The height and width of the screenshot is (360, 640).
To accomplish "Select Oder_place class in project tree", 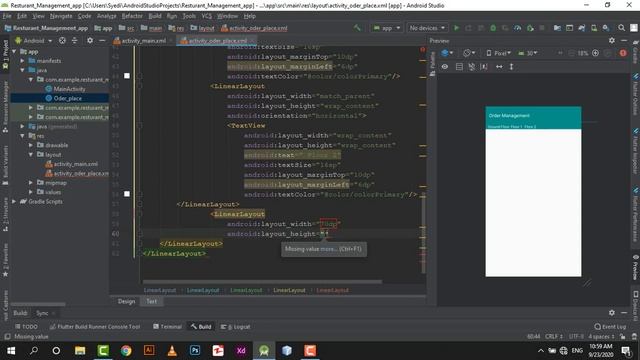I will point(67,98).
